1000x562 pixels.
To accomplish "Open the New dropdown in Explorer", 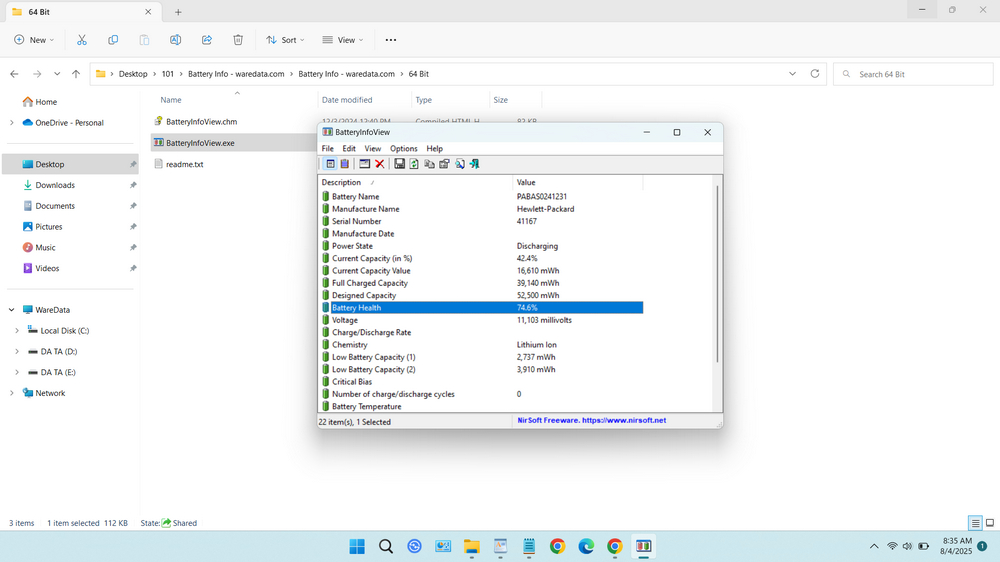I will click(34, 40).
